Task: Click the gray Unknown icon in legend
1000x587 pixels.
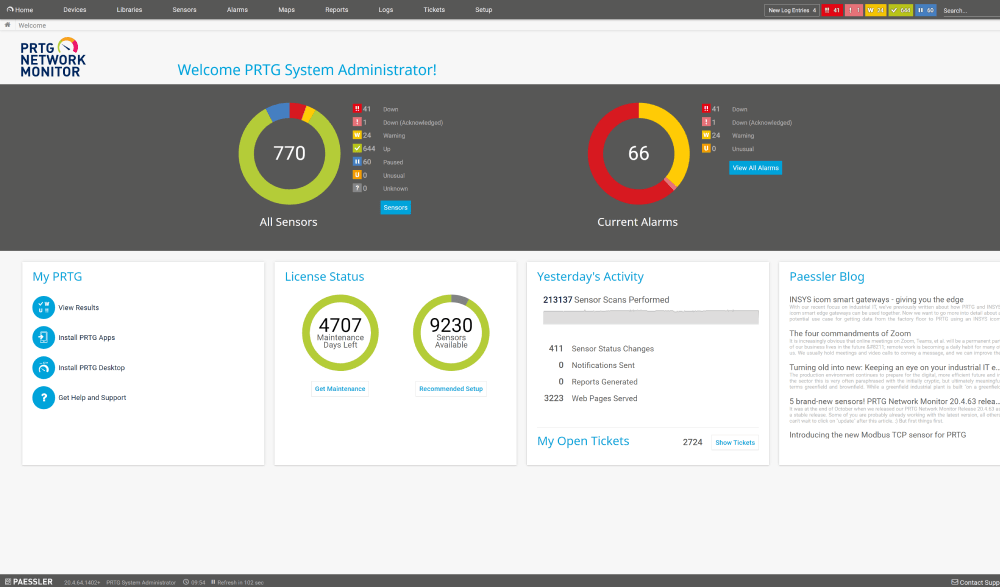Action: (x=357, y=188)
